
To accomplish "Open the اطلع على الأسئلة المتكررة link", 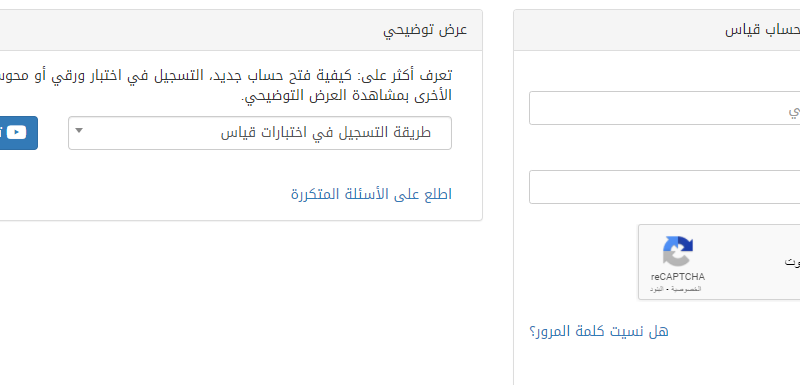I will coord(371,194).
